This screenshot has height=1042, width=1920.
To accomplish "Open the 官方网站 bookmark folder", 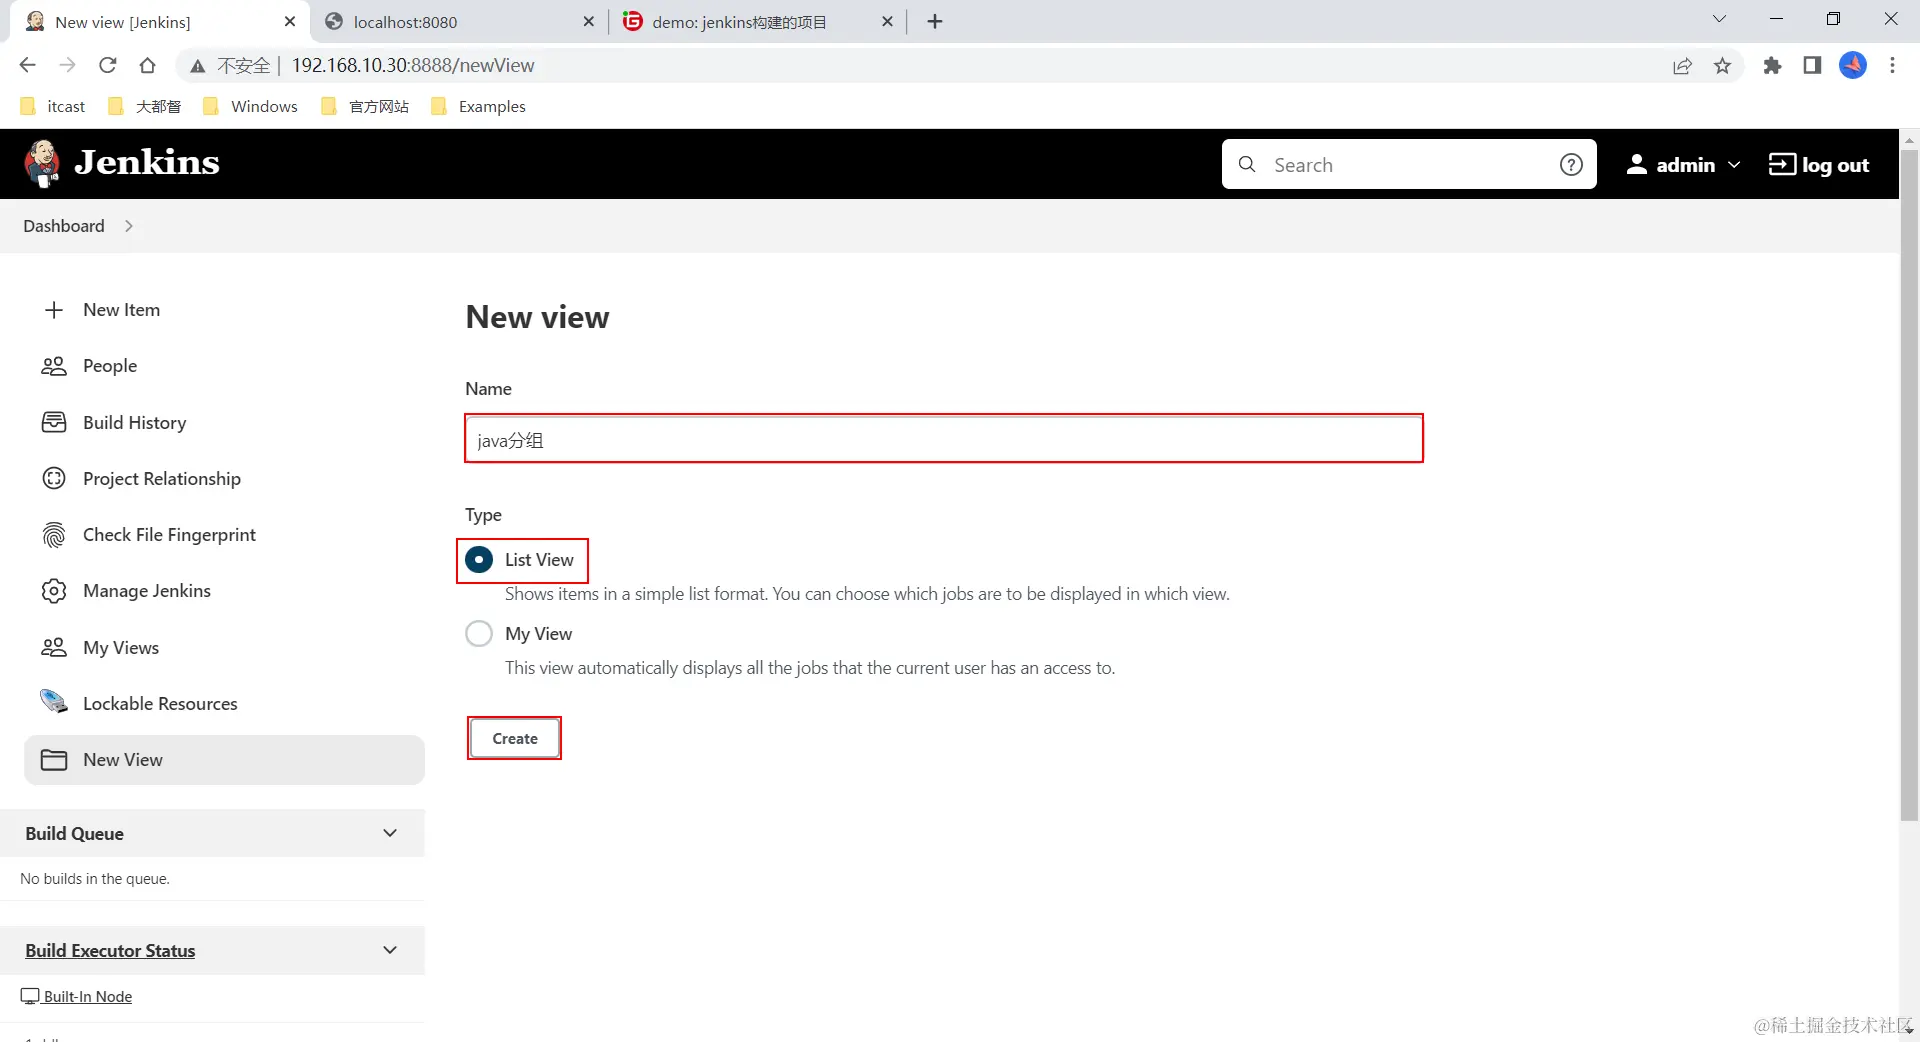I will click(x=365, y=106).
